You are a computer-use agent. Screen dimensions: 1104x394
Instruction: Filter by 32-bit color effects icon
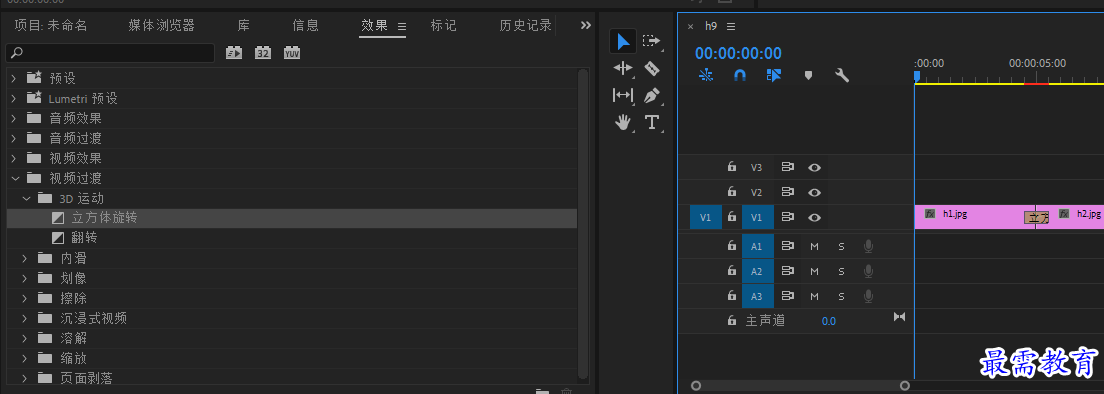pos(263,53)
